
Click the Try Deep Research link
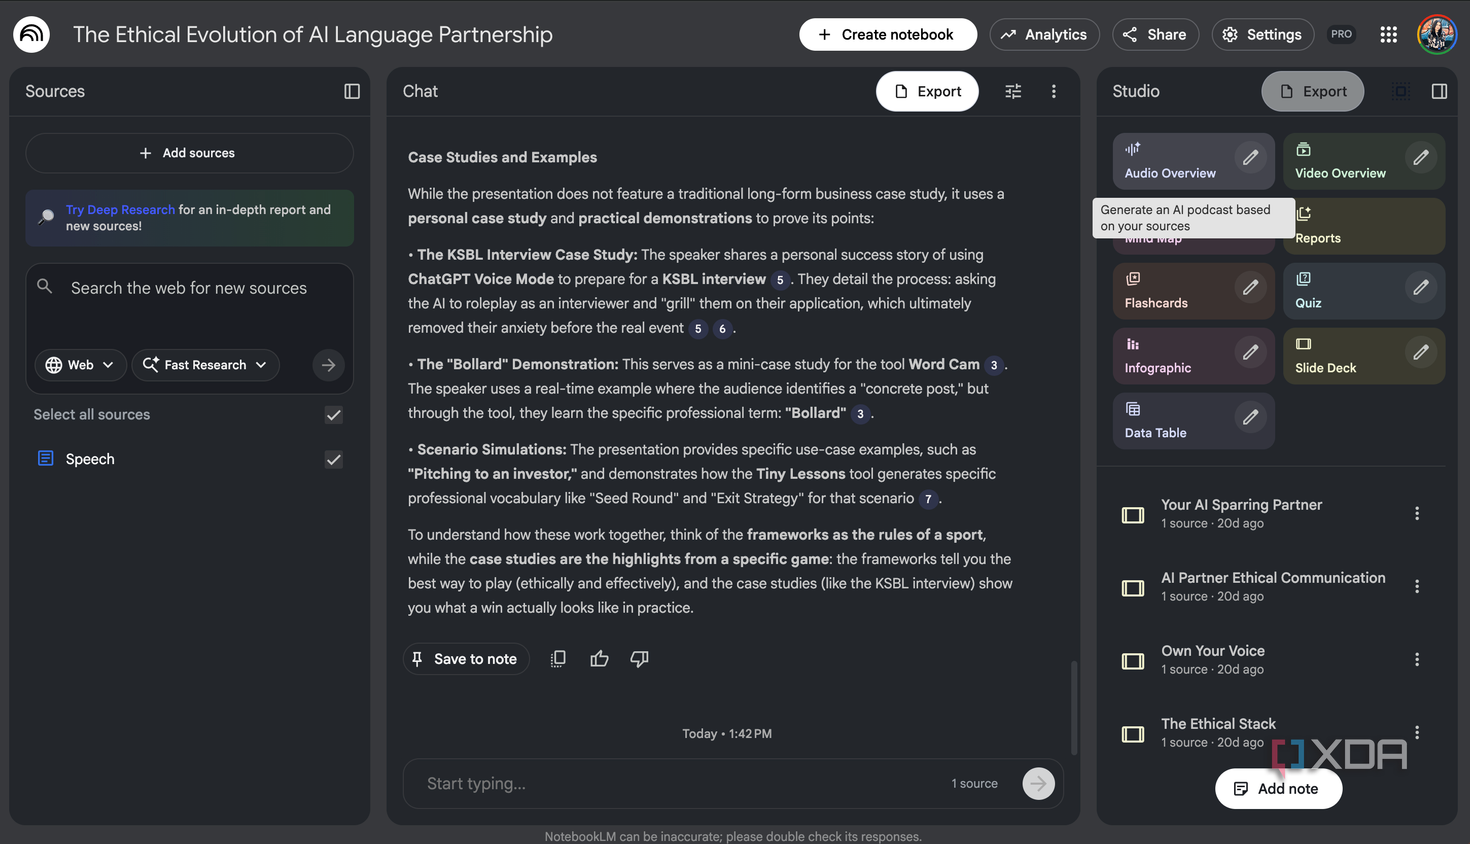point(119,210)
